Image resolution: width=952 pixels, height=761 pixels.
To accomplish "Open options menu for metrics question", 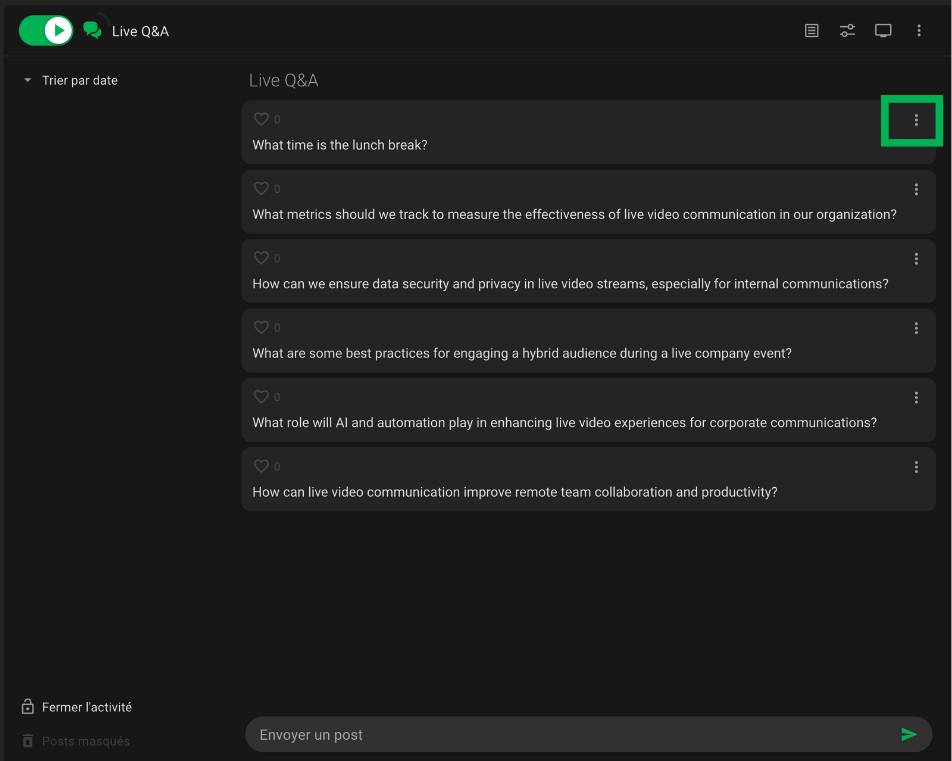I will (916, 189).
